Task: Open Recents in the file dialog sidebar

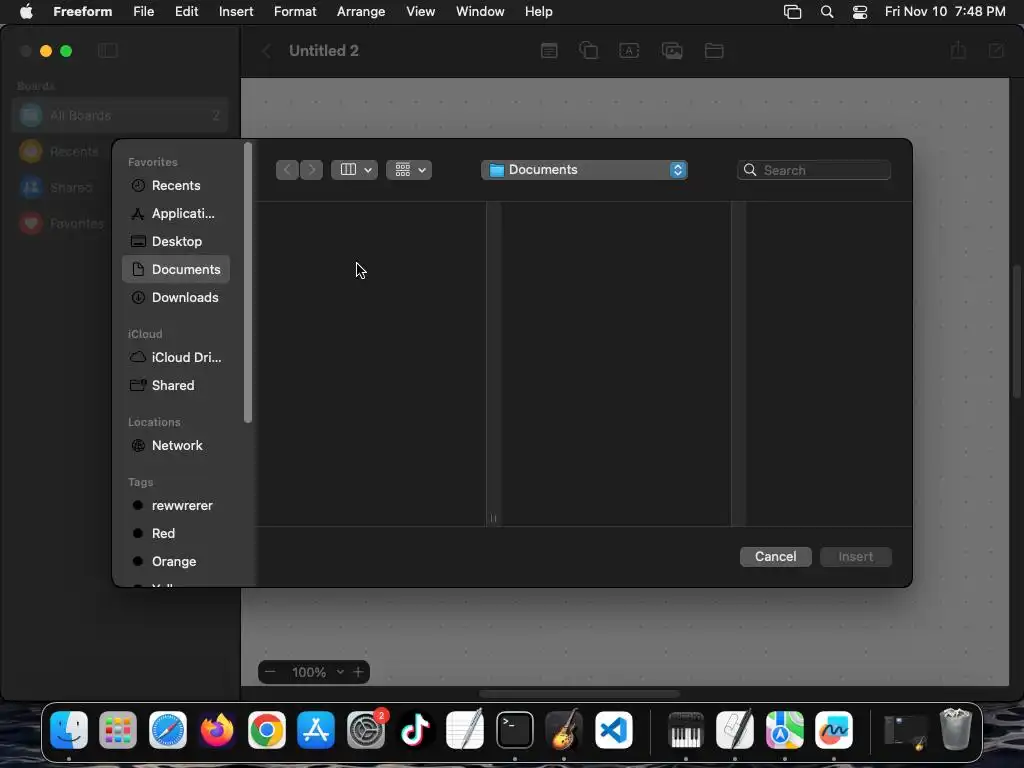Action: tap(176, 185)
